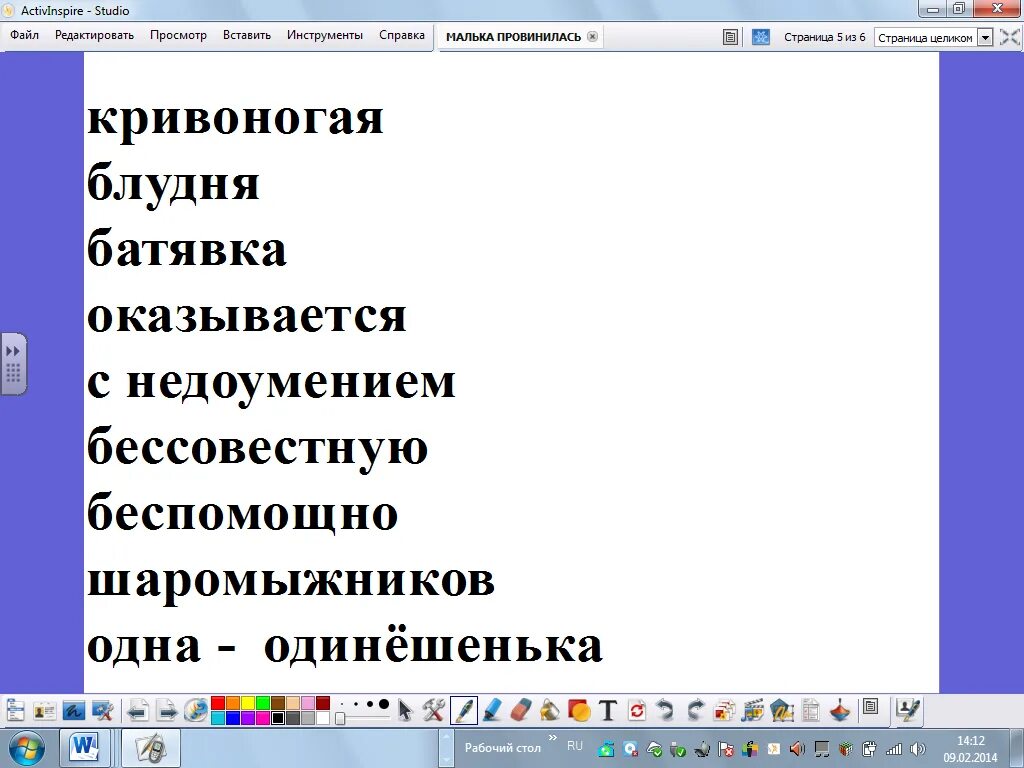Close the МАЛЬКА ПРОВИНИЛАСЬ tab
The height and width of the screenshot is (768, 1024).
coord(592,37)
